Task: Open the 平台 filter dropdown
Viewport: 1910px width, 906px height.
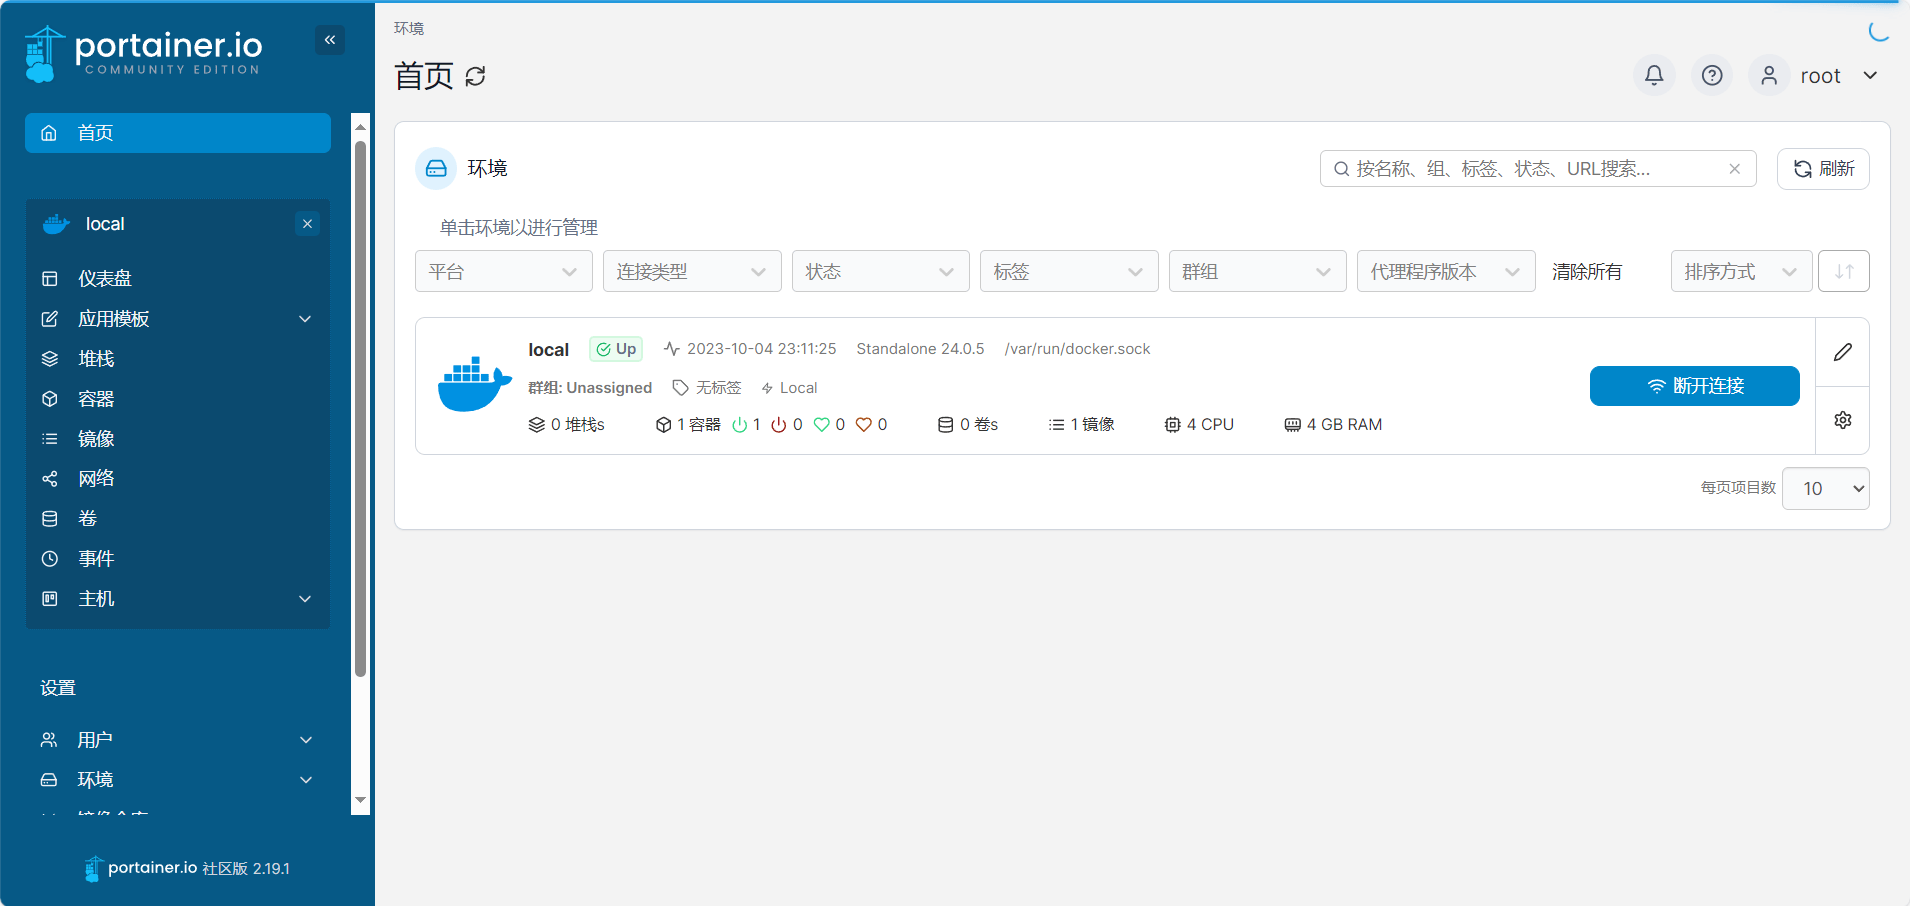Action: pyautogui.click(x=502, y=271)
